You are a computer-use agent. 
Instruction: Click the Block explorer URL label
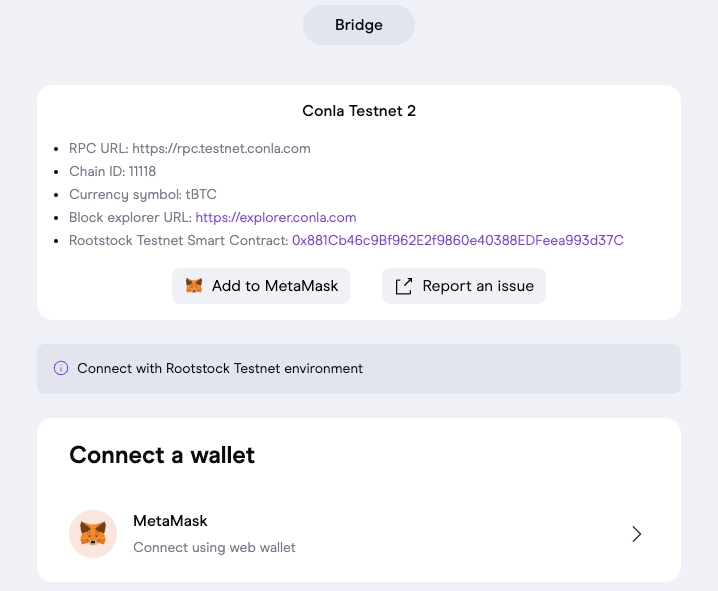(130, 217)
